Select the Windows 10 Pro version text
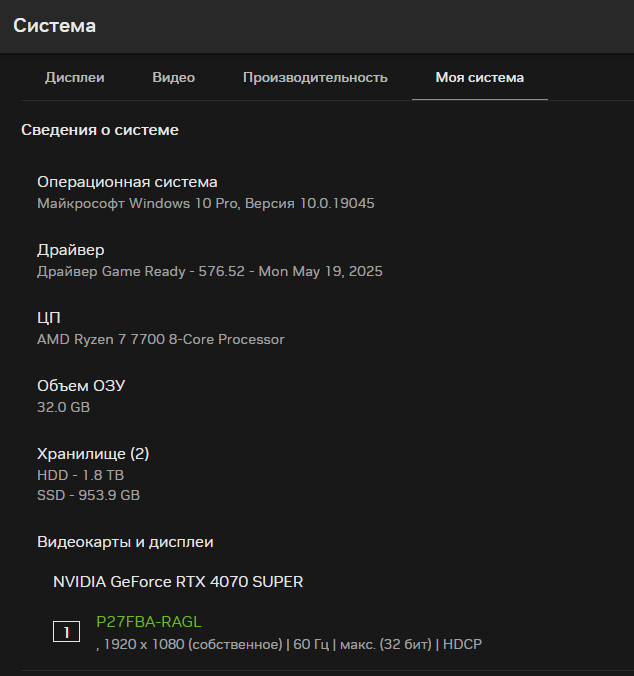This screenshot has height=676, width=634. point(206,203)
